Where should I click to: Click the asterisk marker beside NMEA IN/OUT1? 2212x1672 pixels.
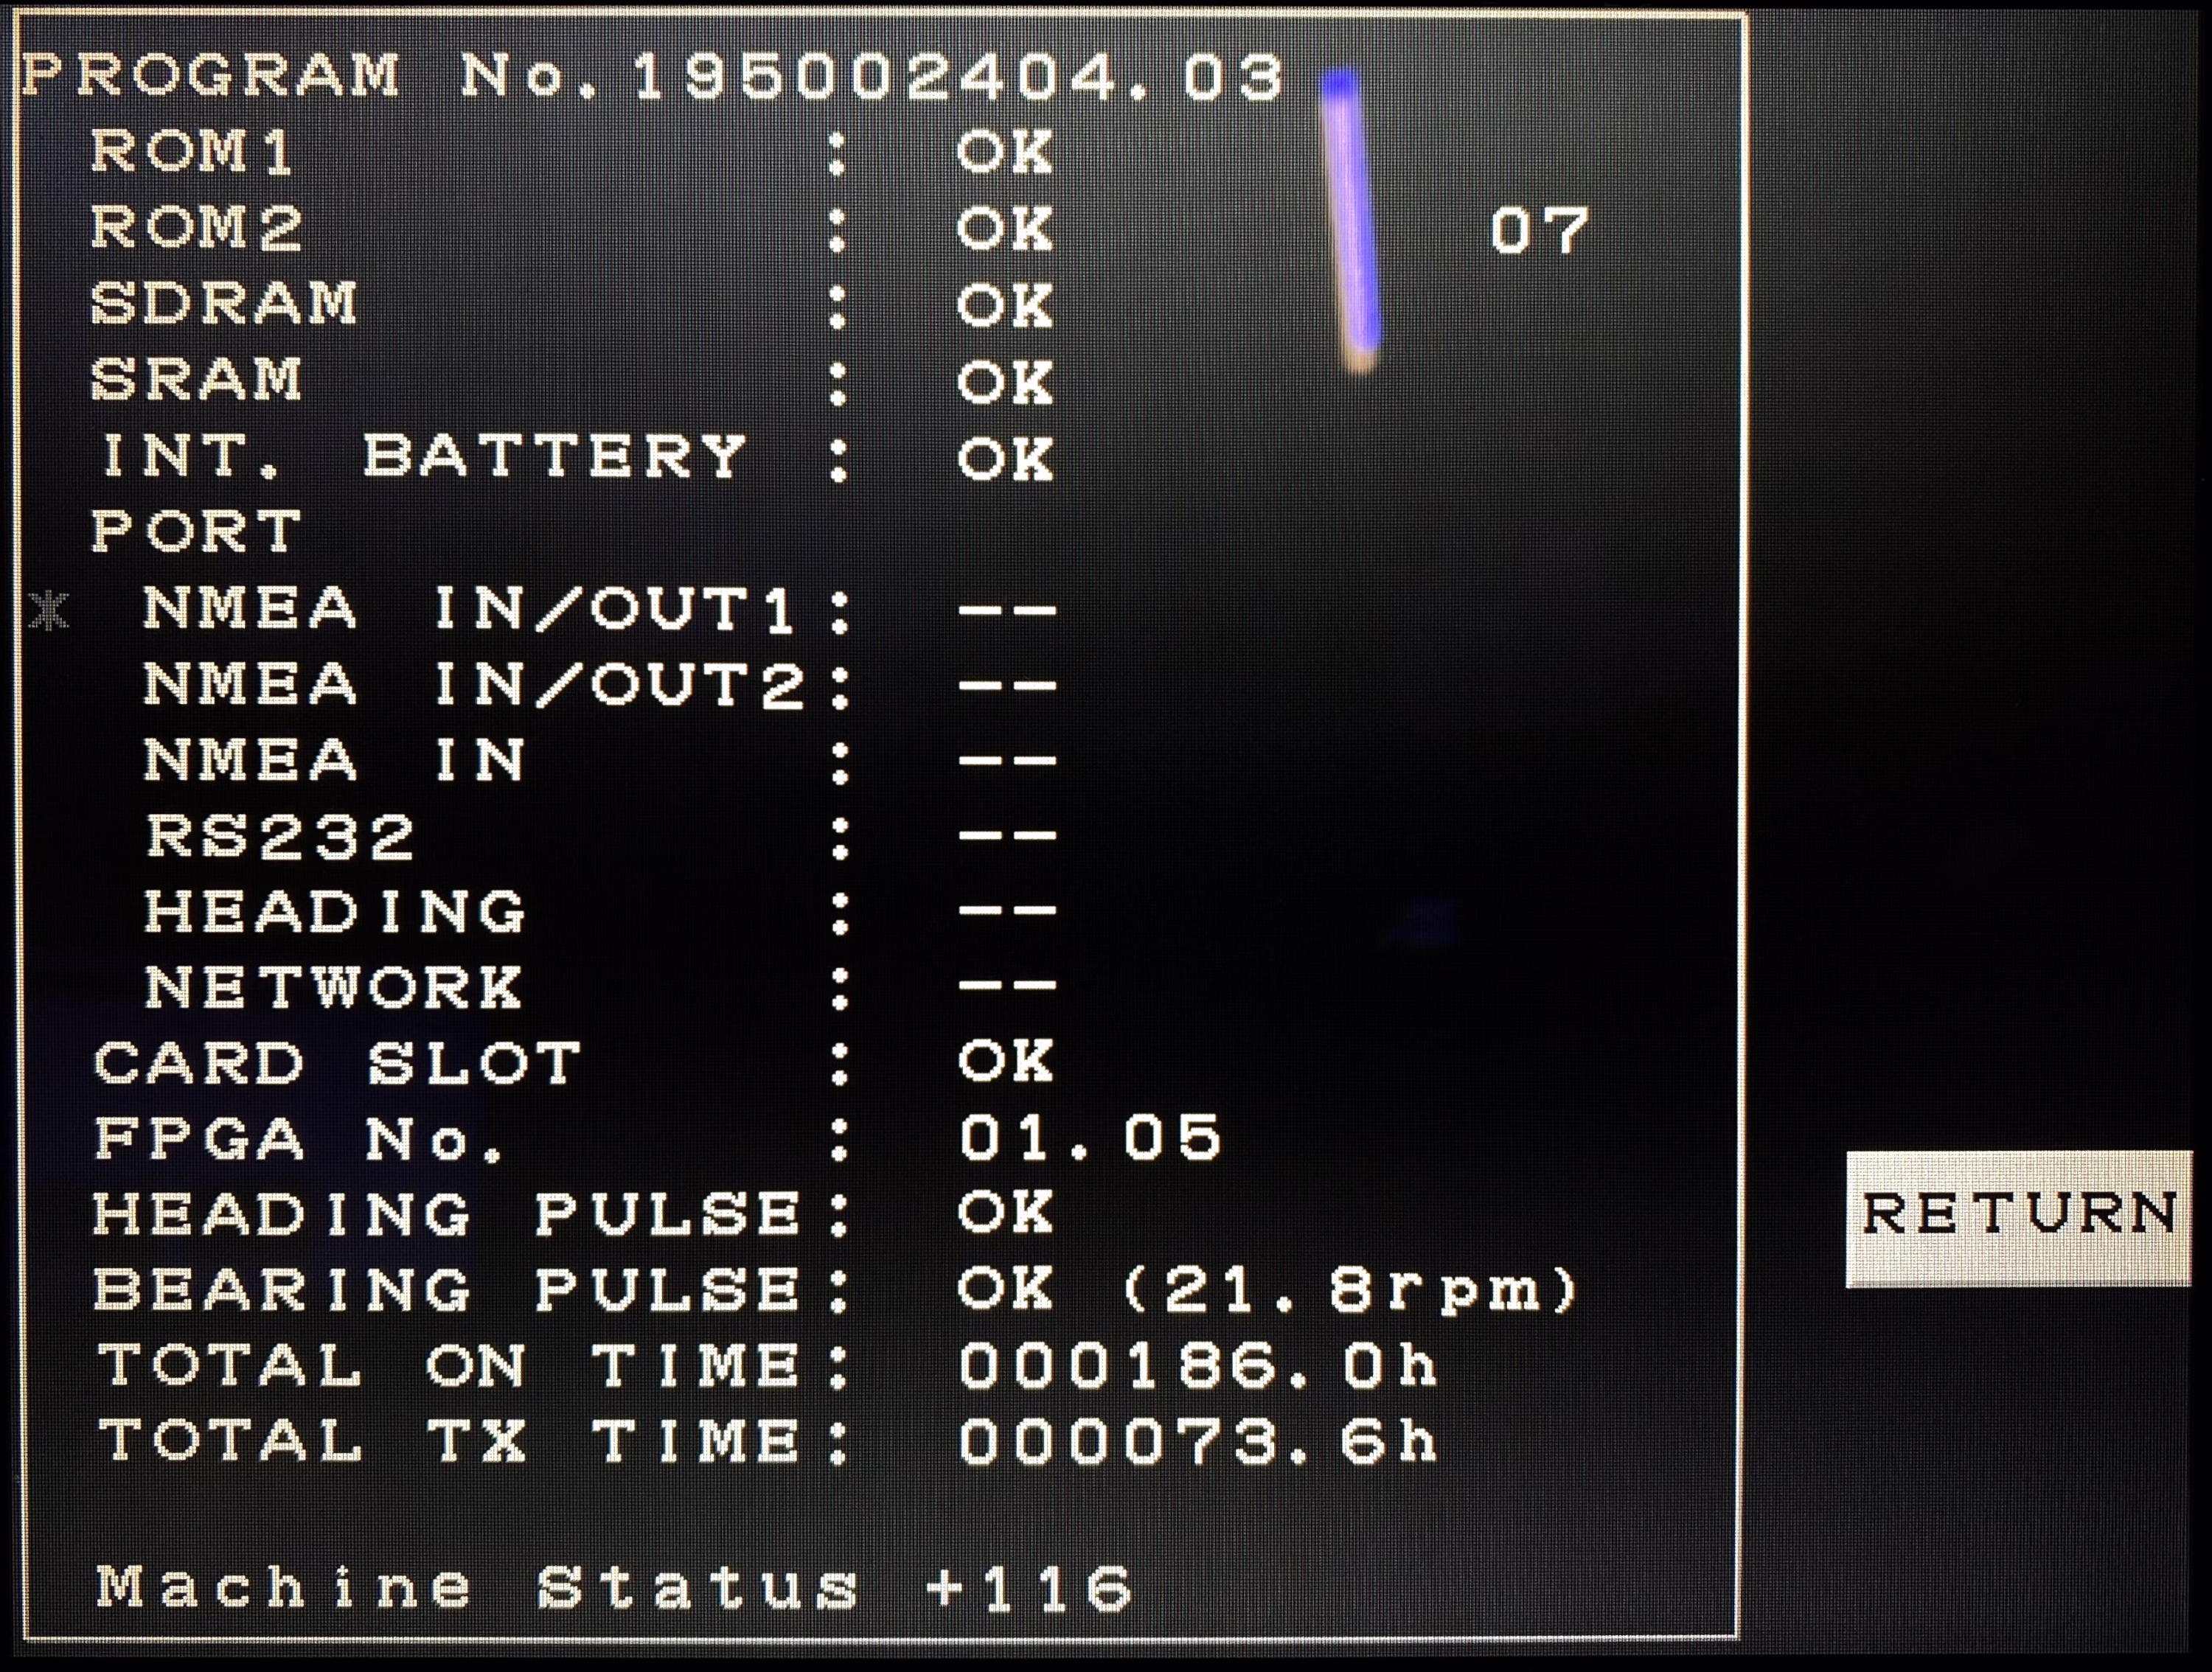click(x=48, y=611)
